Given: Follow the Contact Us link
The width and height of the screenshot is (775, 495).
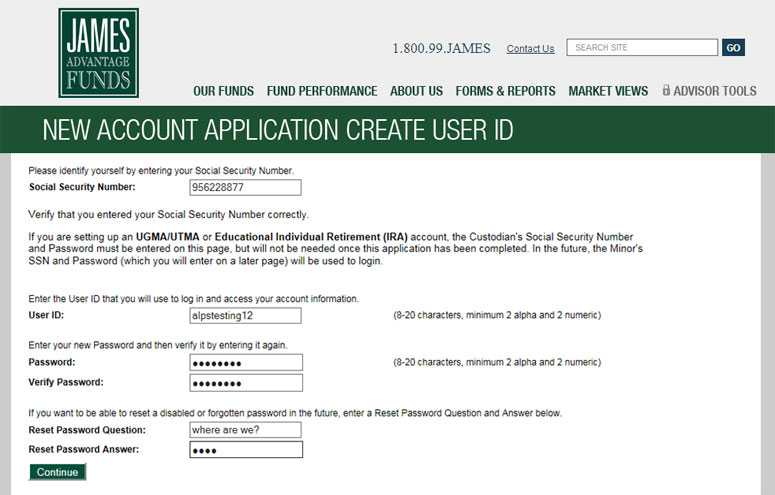Looking at the screenshot, I should point(530,48).
